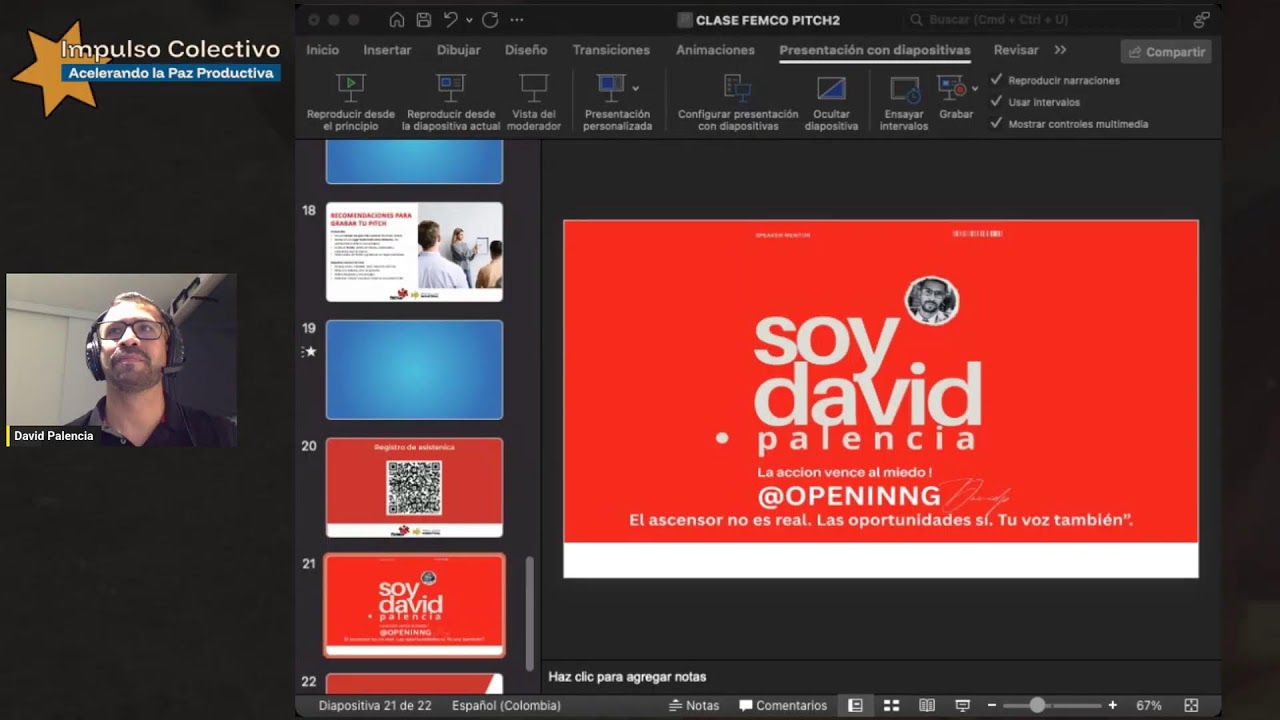Select slide 22 thumbnail
1280x720 pixels.
click(x=414, y=684)
